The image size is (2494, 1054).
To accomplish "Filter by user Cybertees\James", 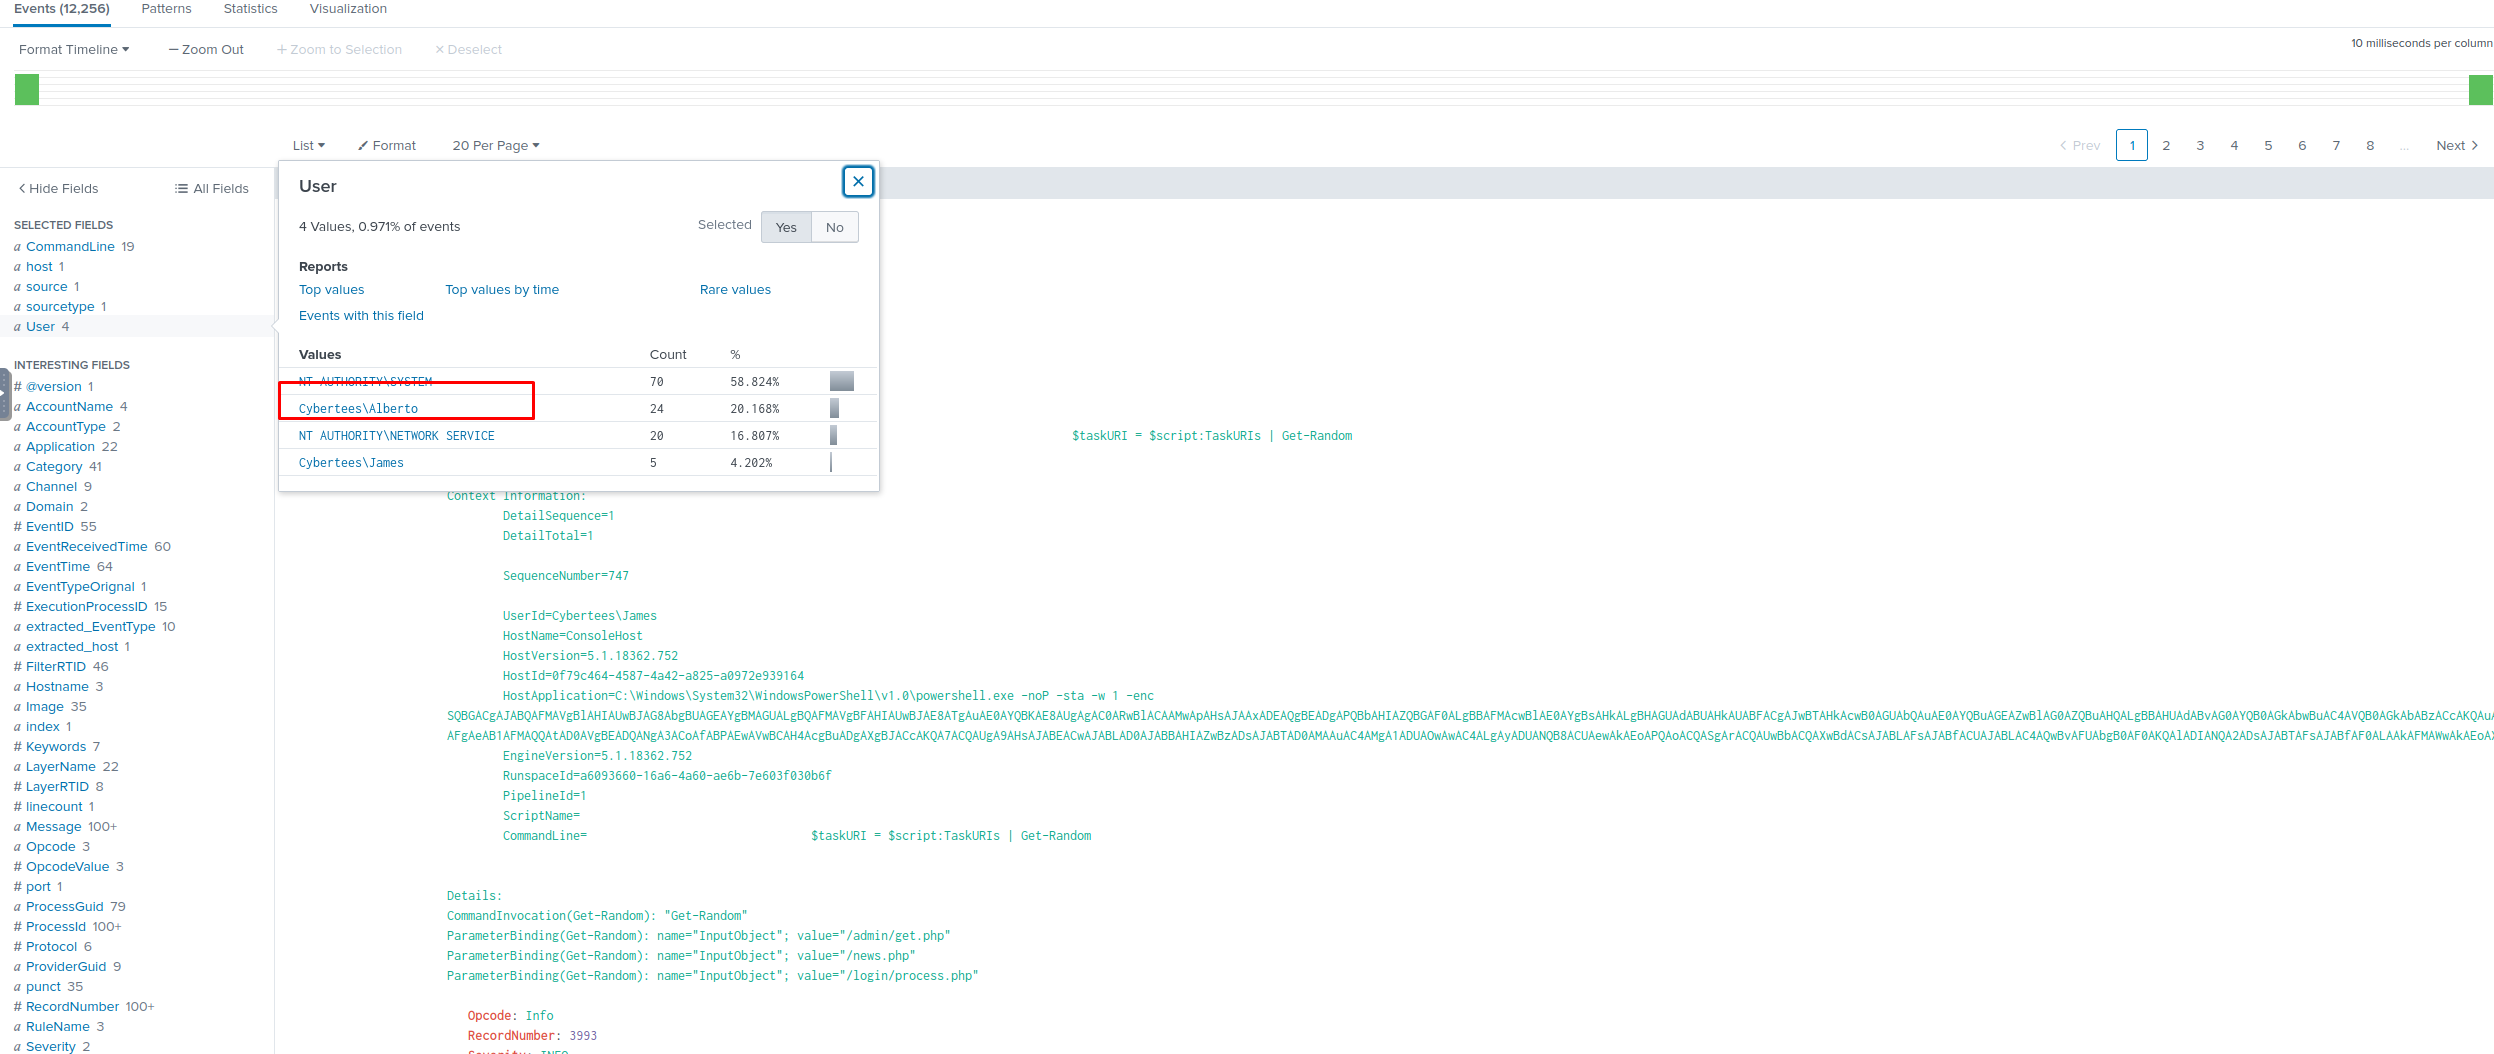I will click(351, 463).
